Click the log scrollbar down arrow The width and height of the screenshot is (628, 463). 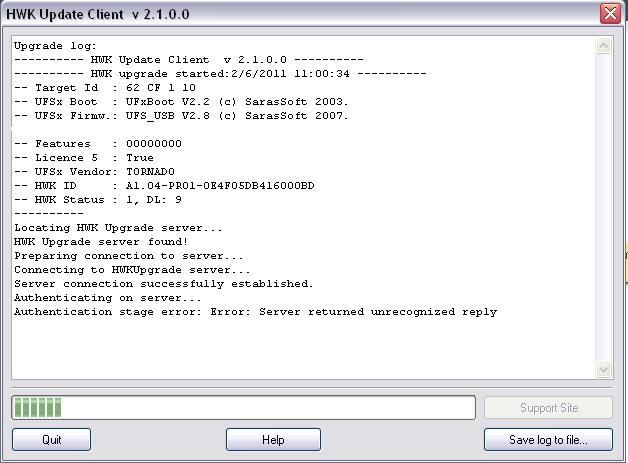click(603, 370)
